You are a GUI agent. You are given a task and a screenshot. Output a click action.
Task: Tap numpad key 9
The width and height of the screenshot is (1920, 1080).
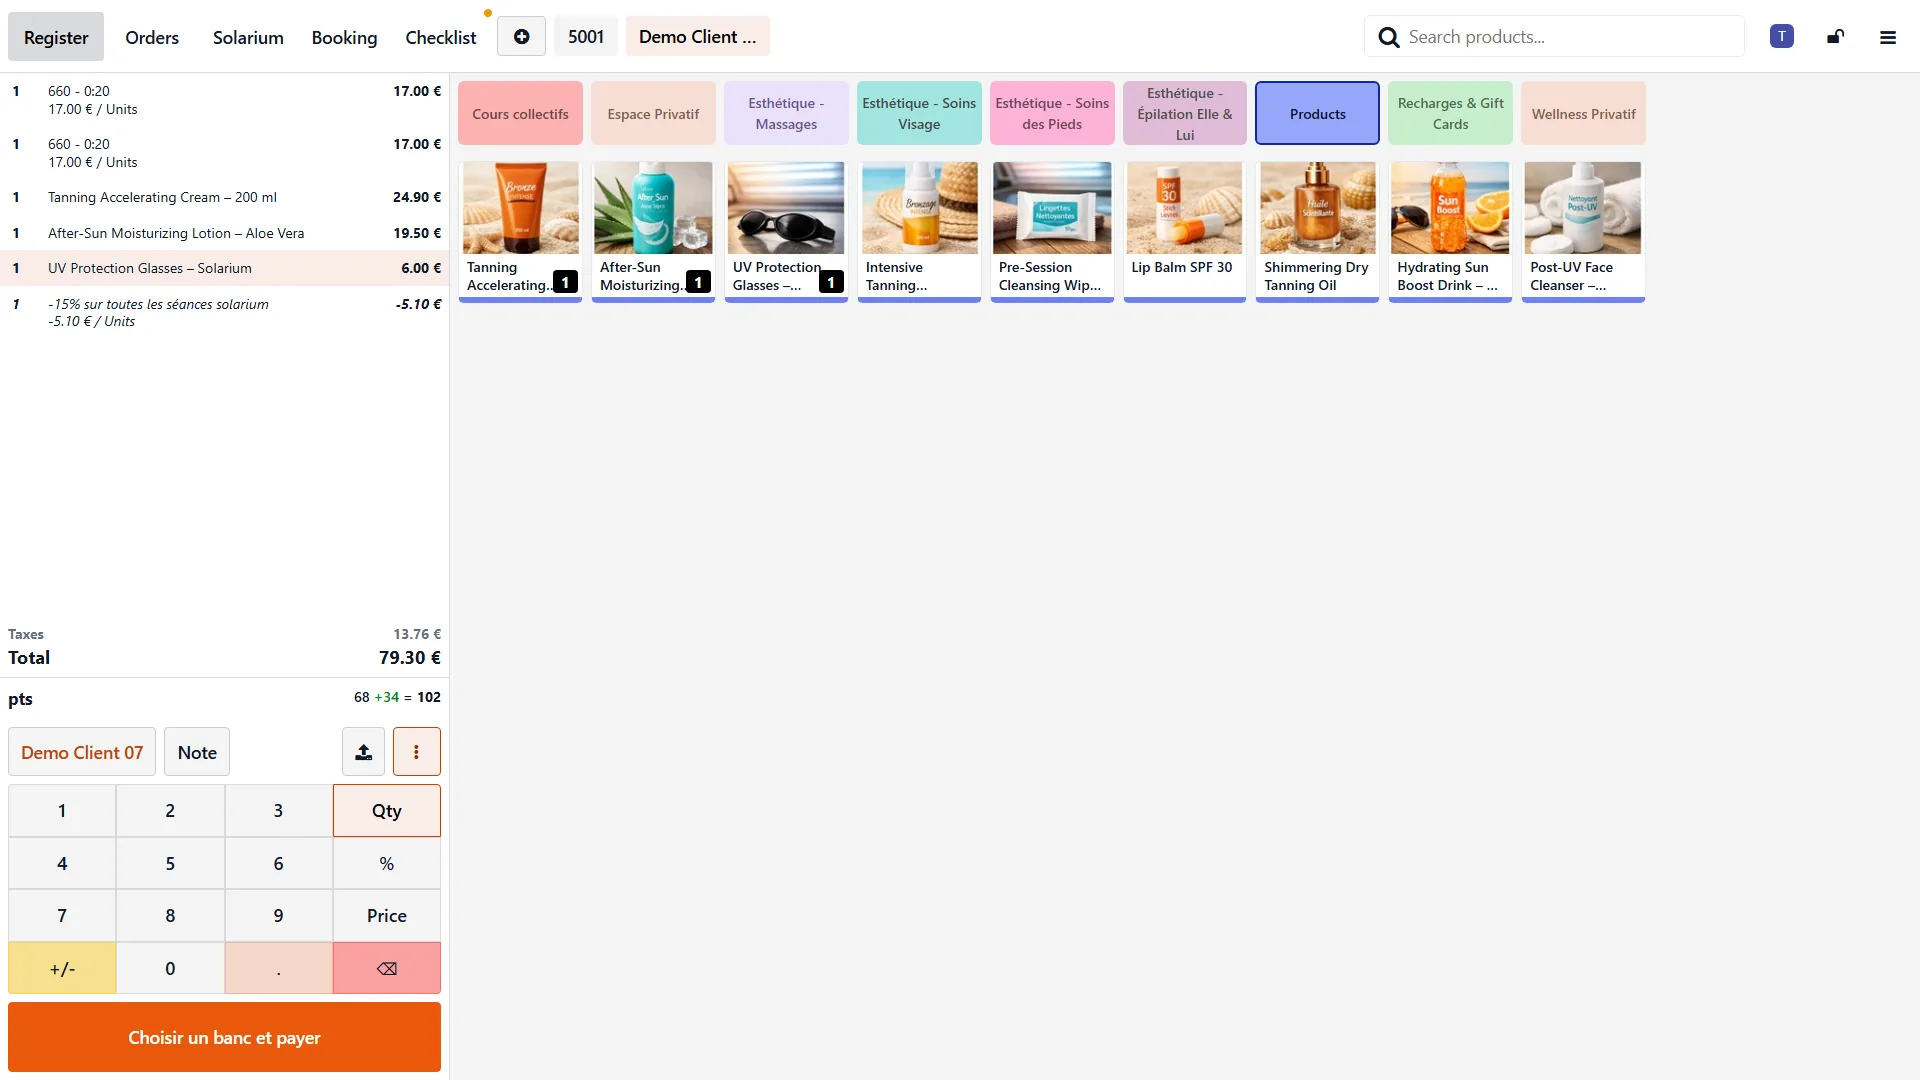click(278, 916)
